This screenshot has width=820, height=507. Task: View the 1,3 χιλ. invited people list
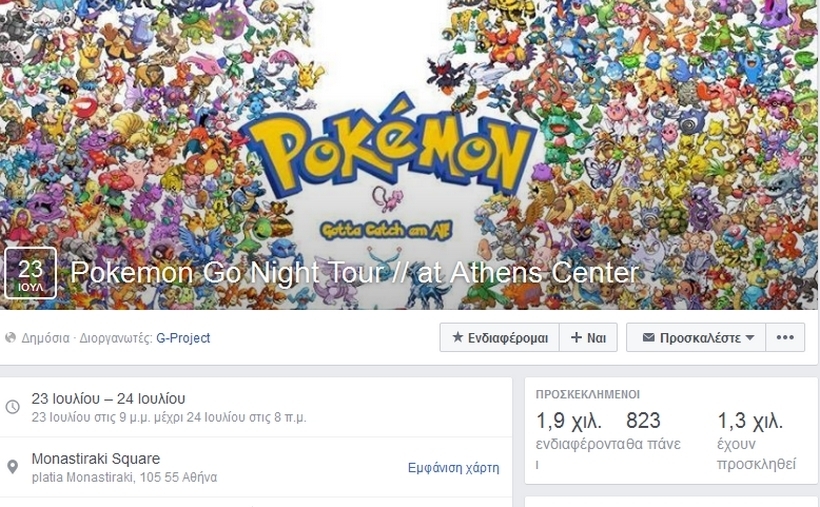click(750, 421)
